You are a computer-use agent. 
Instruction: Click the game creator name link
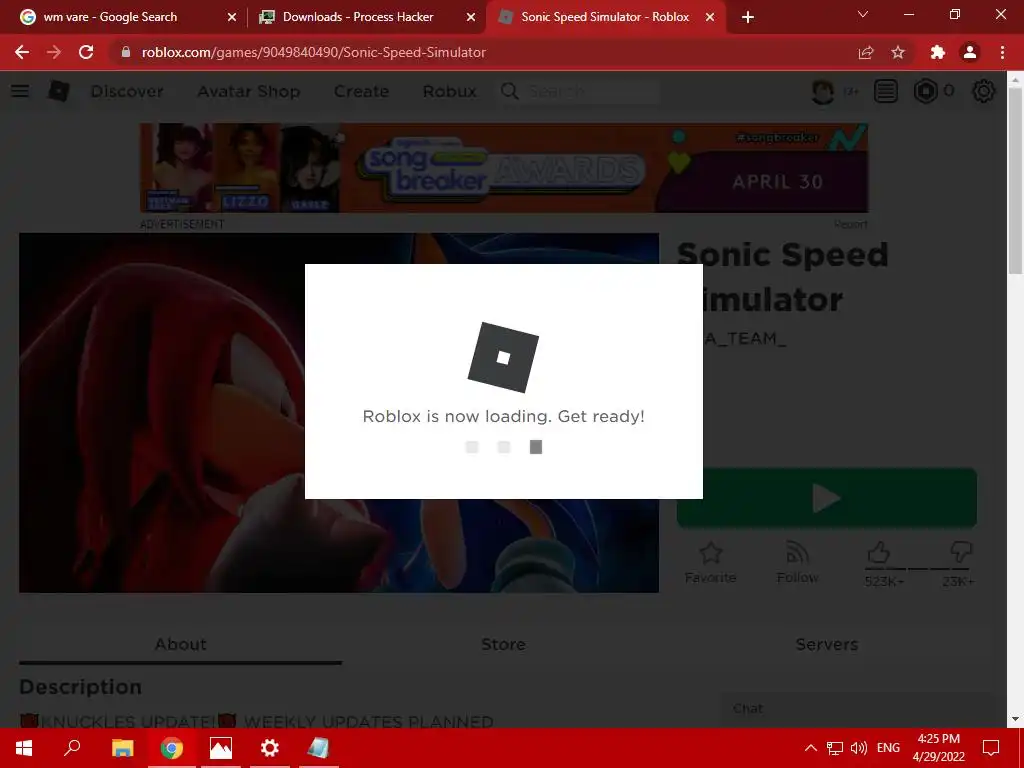(x=745, y=338)
